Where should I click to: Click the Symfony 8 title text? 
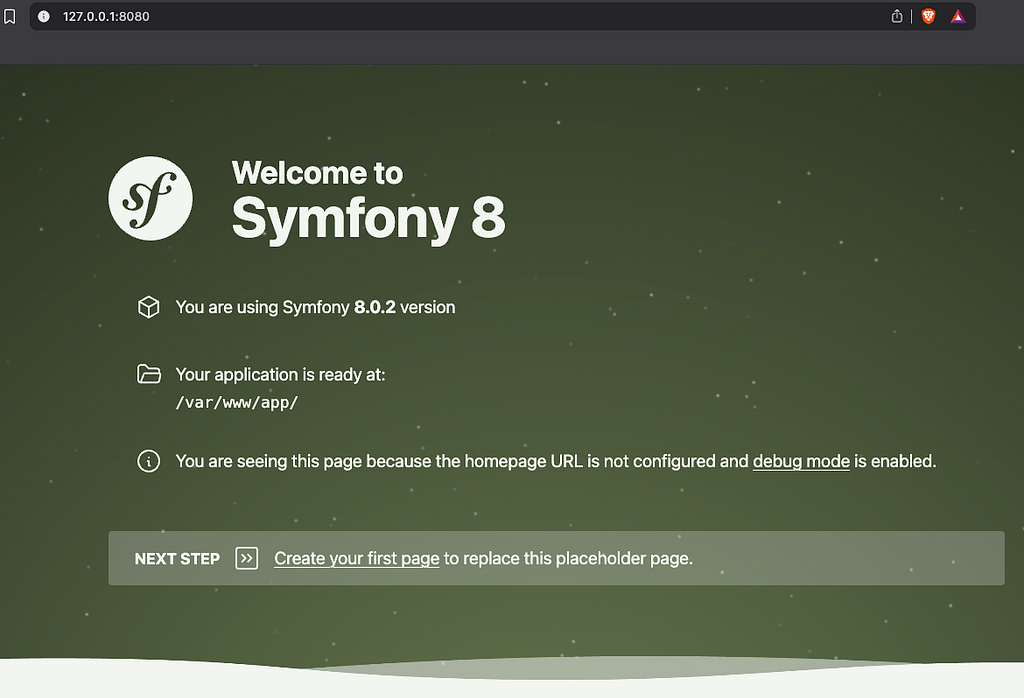[368, 219]
